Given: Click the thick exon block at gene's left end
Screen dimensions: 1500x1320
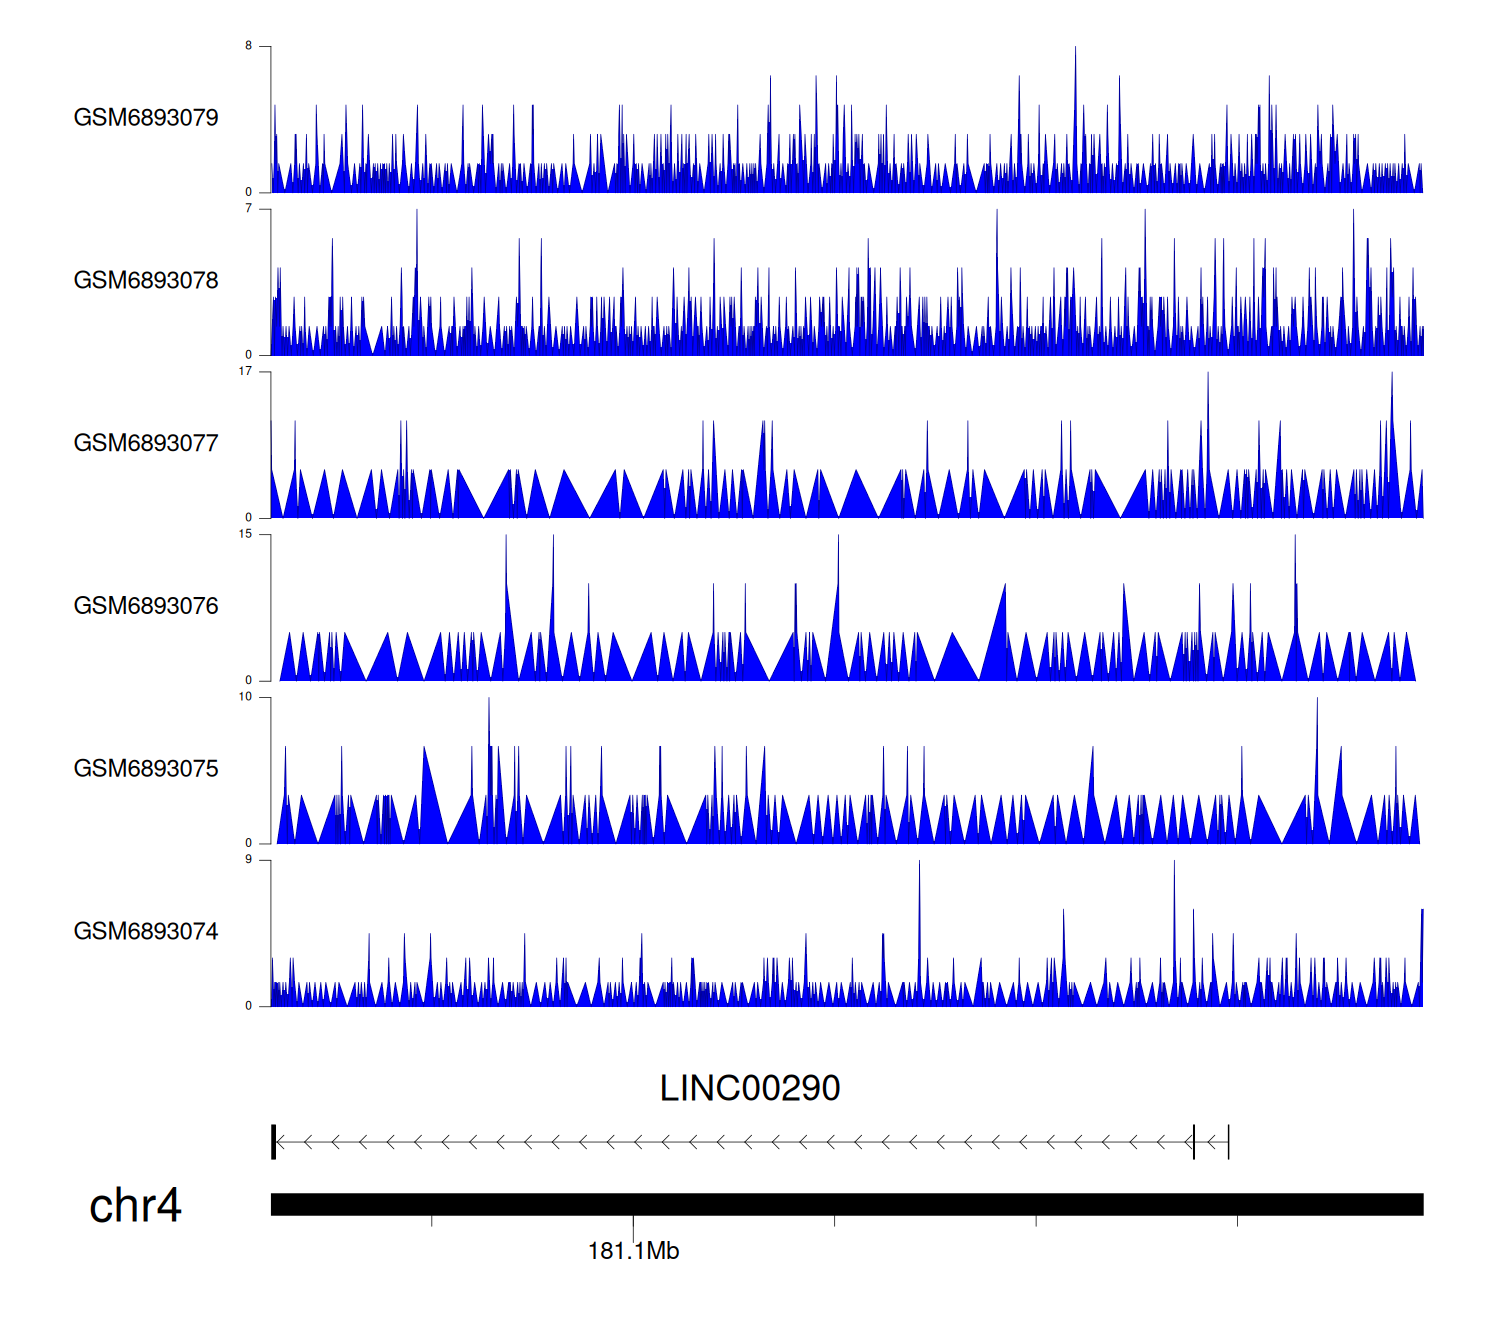Looking at the screenshot, I should coord(273,1142).
